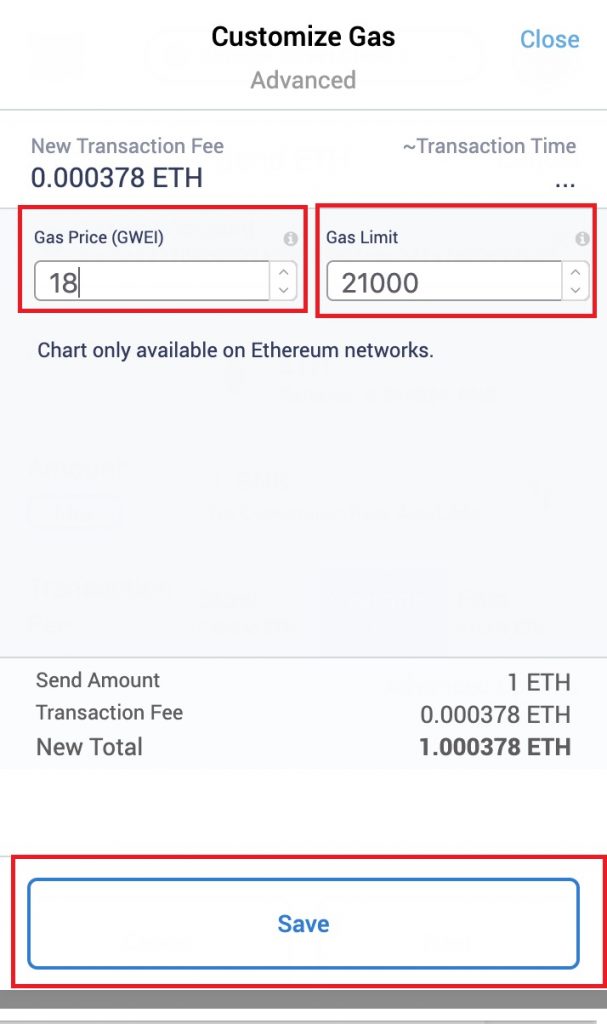Save the customized gas settings
The width and height of the screenshot is (607, 1024).
coord(303,923)
